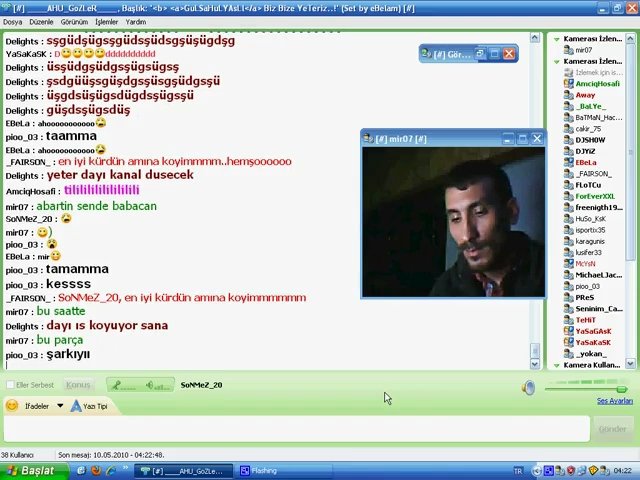Viewport: 640px width, 480px height.
Task: Select BaTMaN_Hac... in the user list
Action: (x=598, y=118)
